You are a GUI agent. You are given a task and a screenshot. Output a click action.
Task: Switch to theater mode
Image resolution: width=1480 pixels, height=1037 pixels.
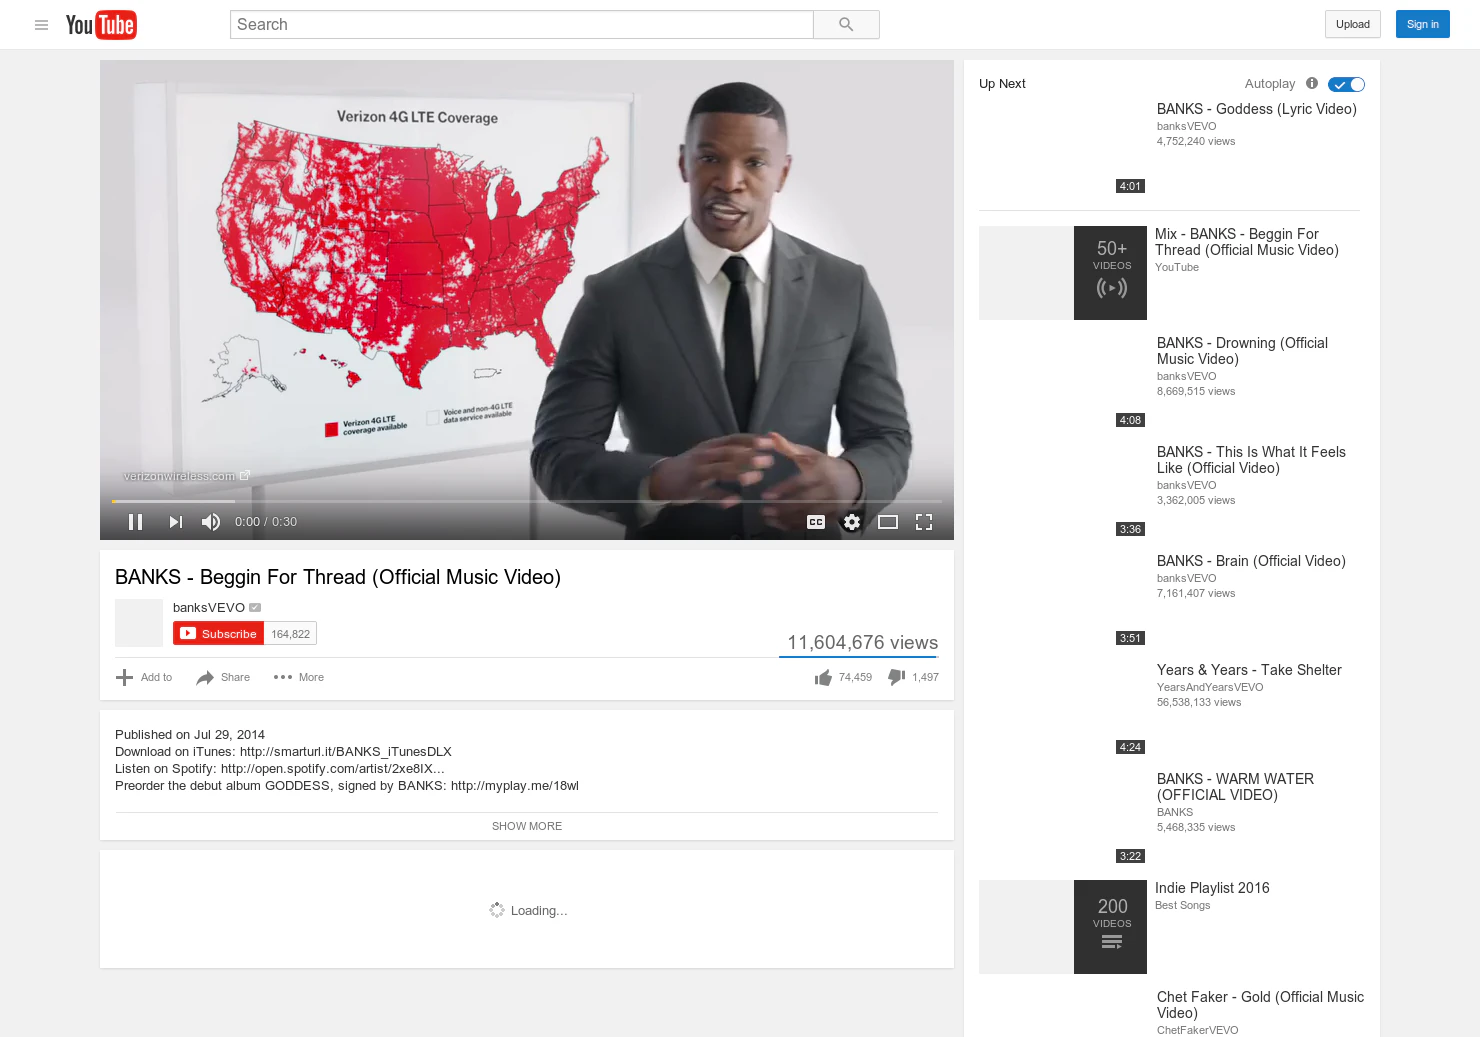tap(888, 522)
